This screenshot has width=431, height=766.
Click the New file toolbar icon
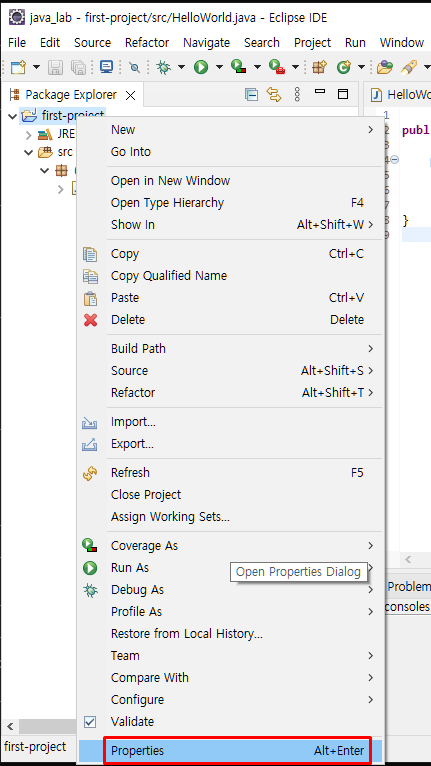[x=18, y=67]
